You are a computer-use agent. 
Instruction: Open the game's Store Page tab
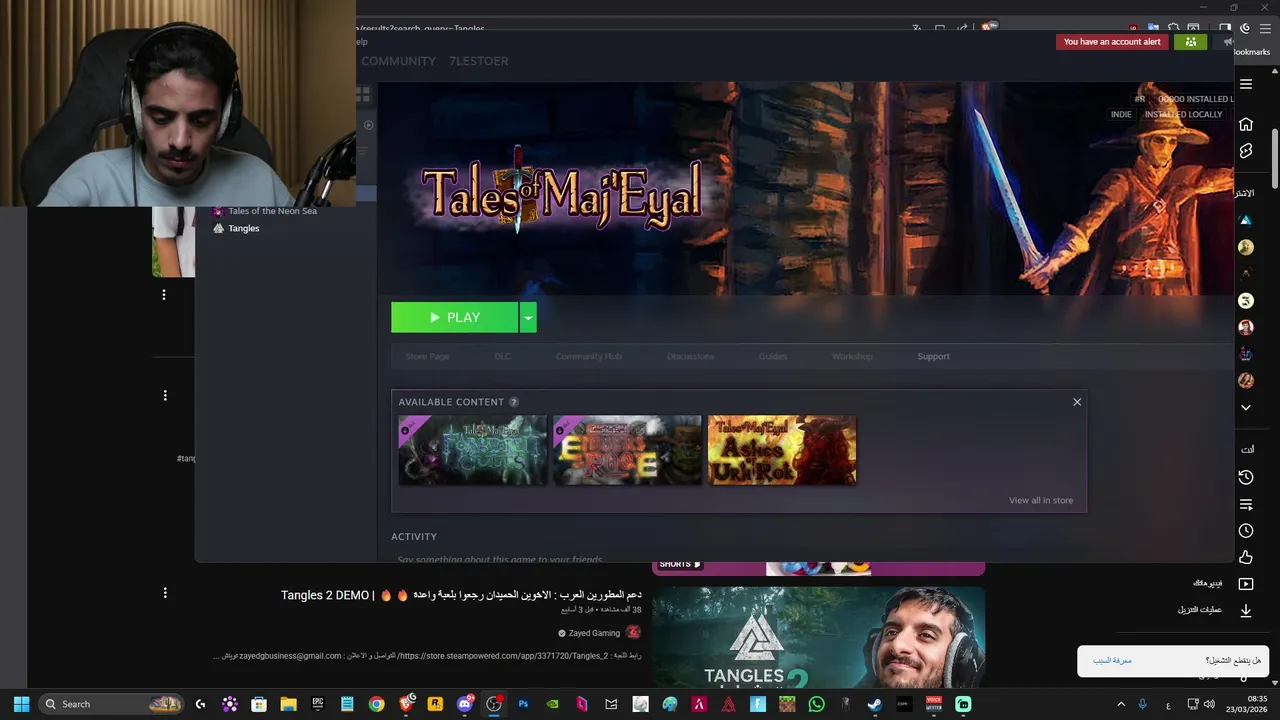coord(427,356)
